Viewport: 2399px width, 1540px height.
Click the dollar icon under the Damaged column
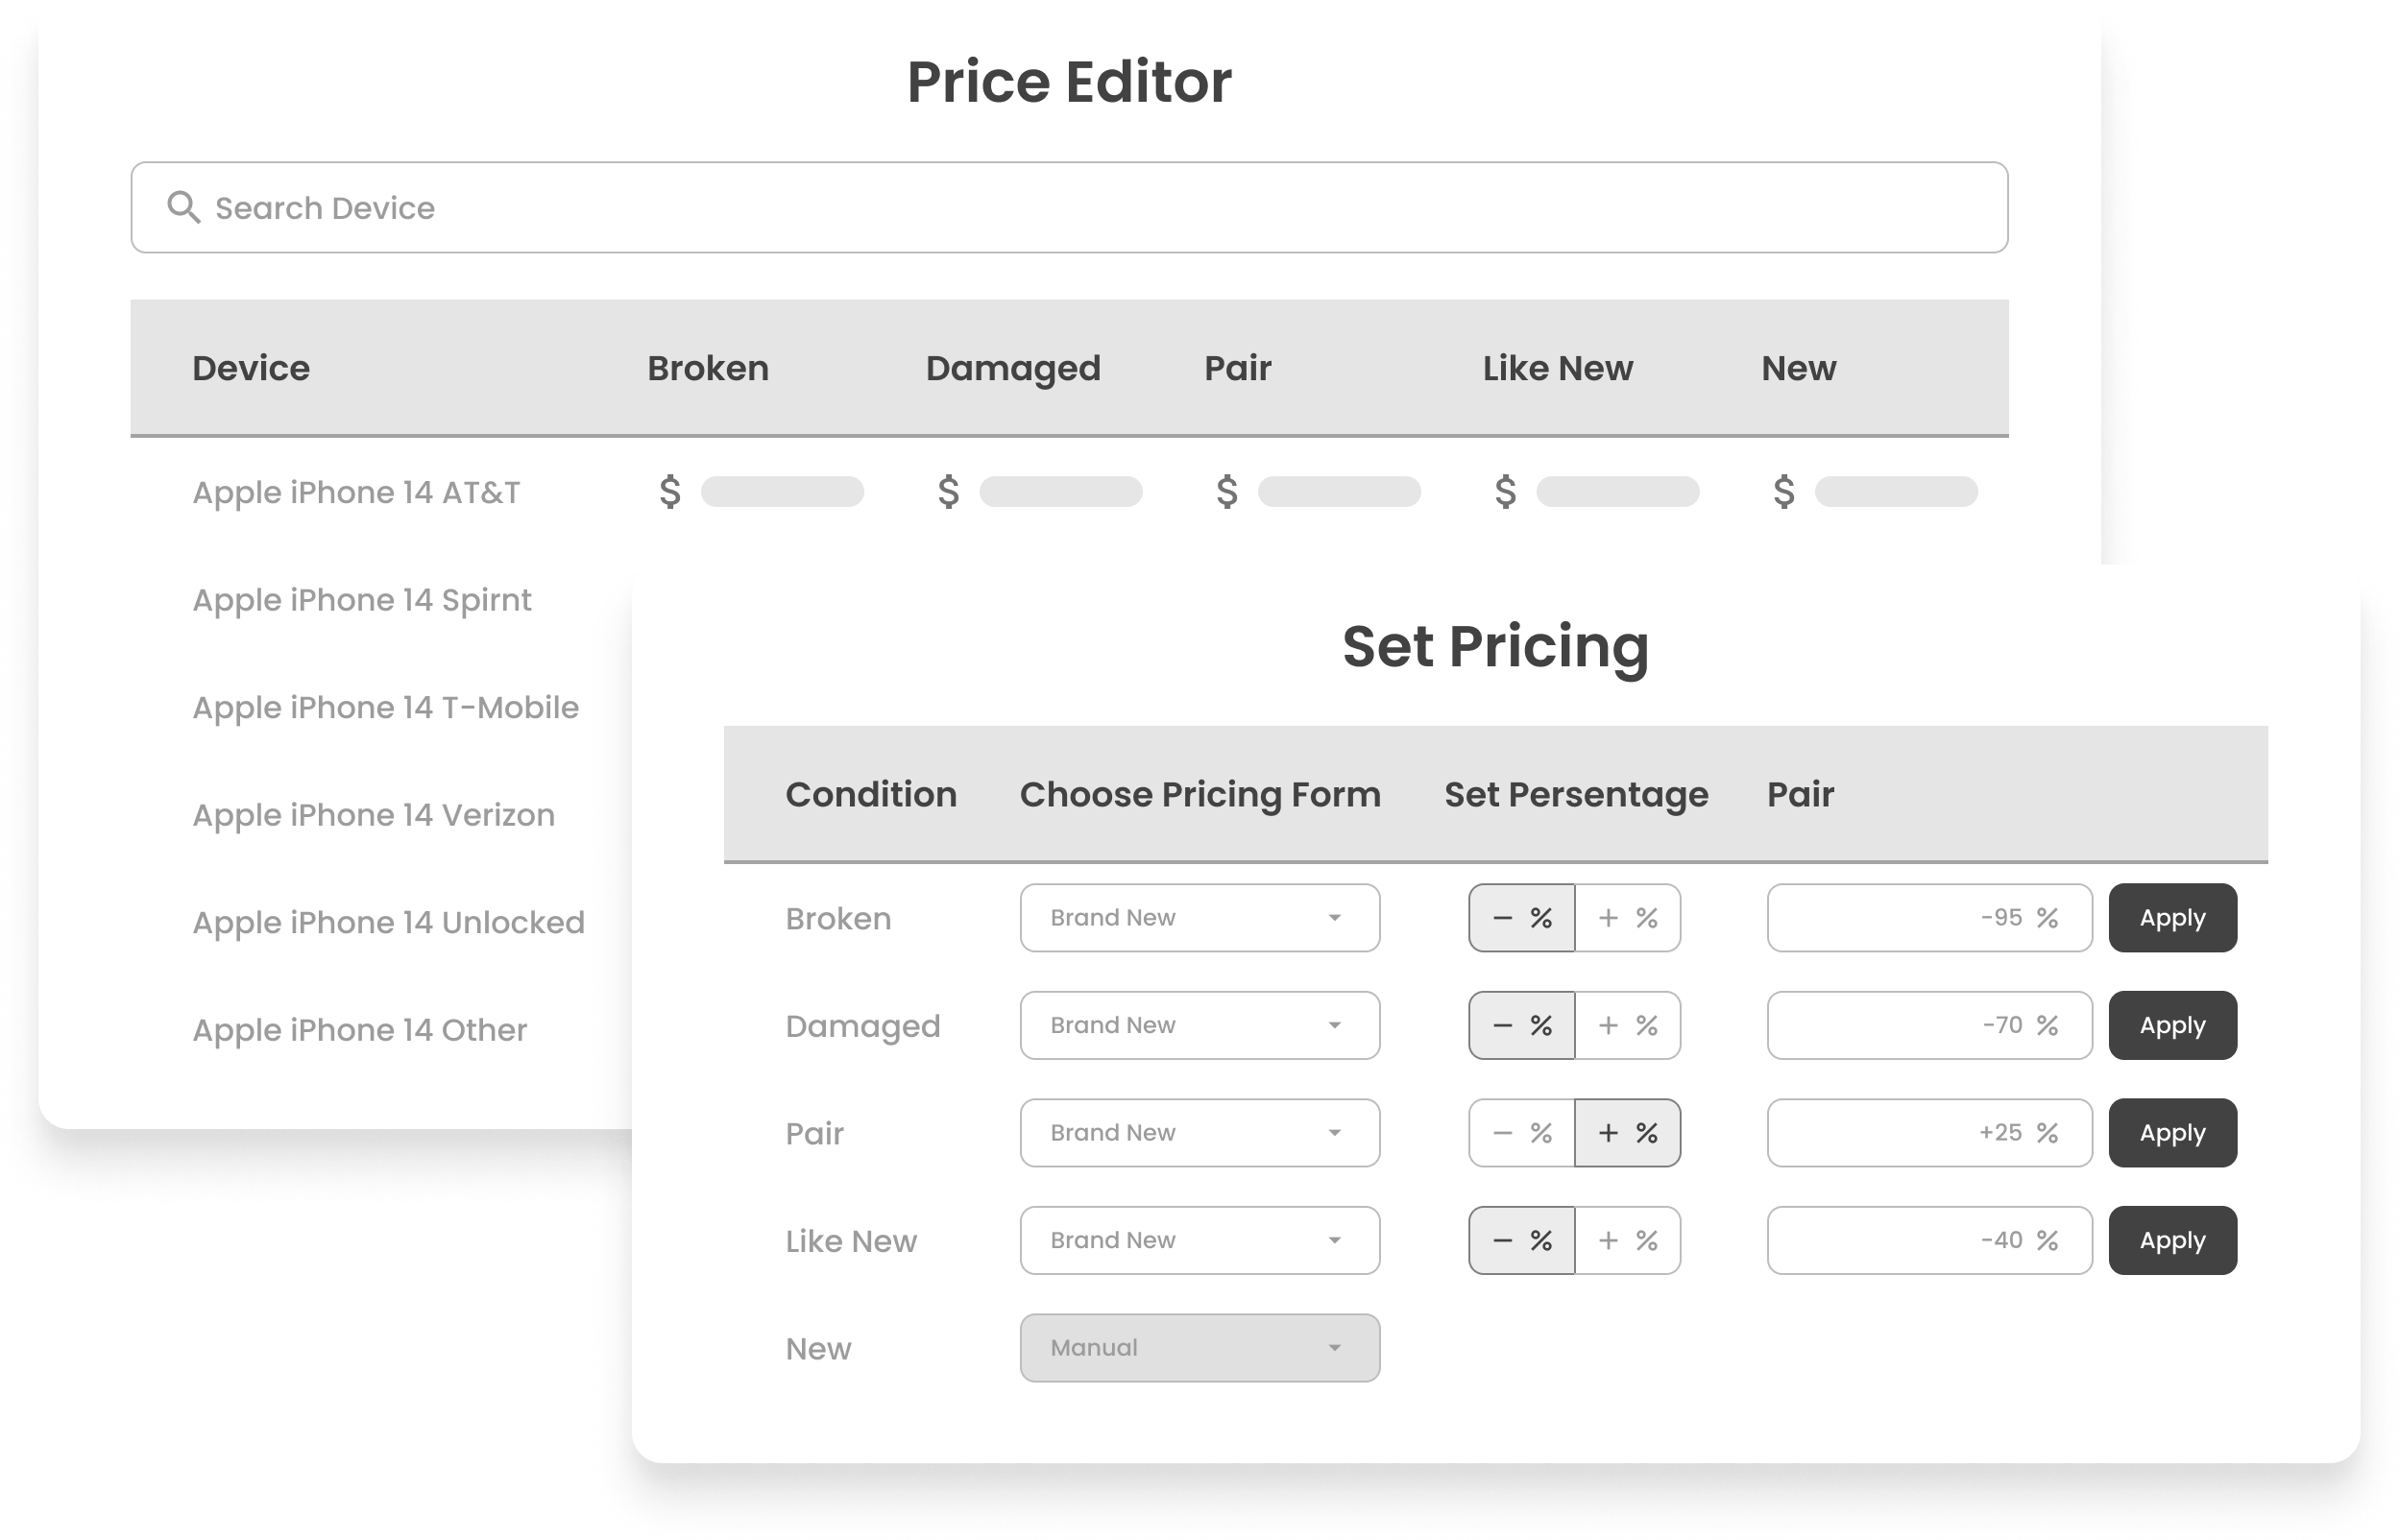tap(948, 492)
